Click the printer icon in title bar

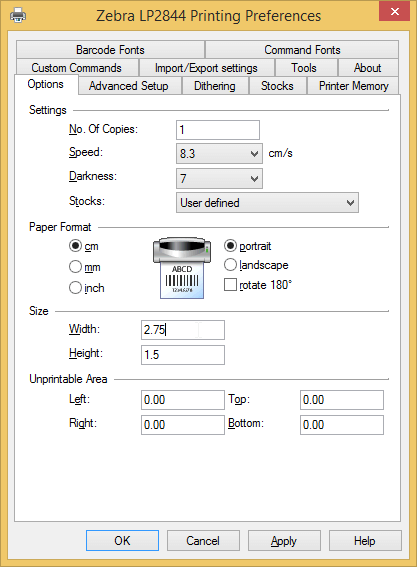coord(18,16)
